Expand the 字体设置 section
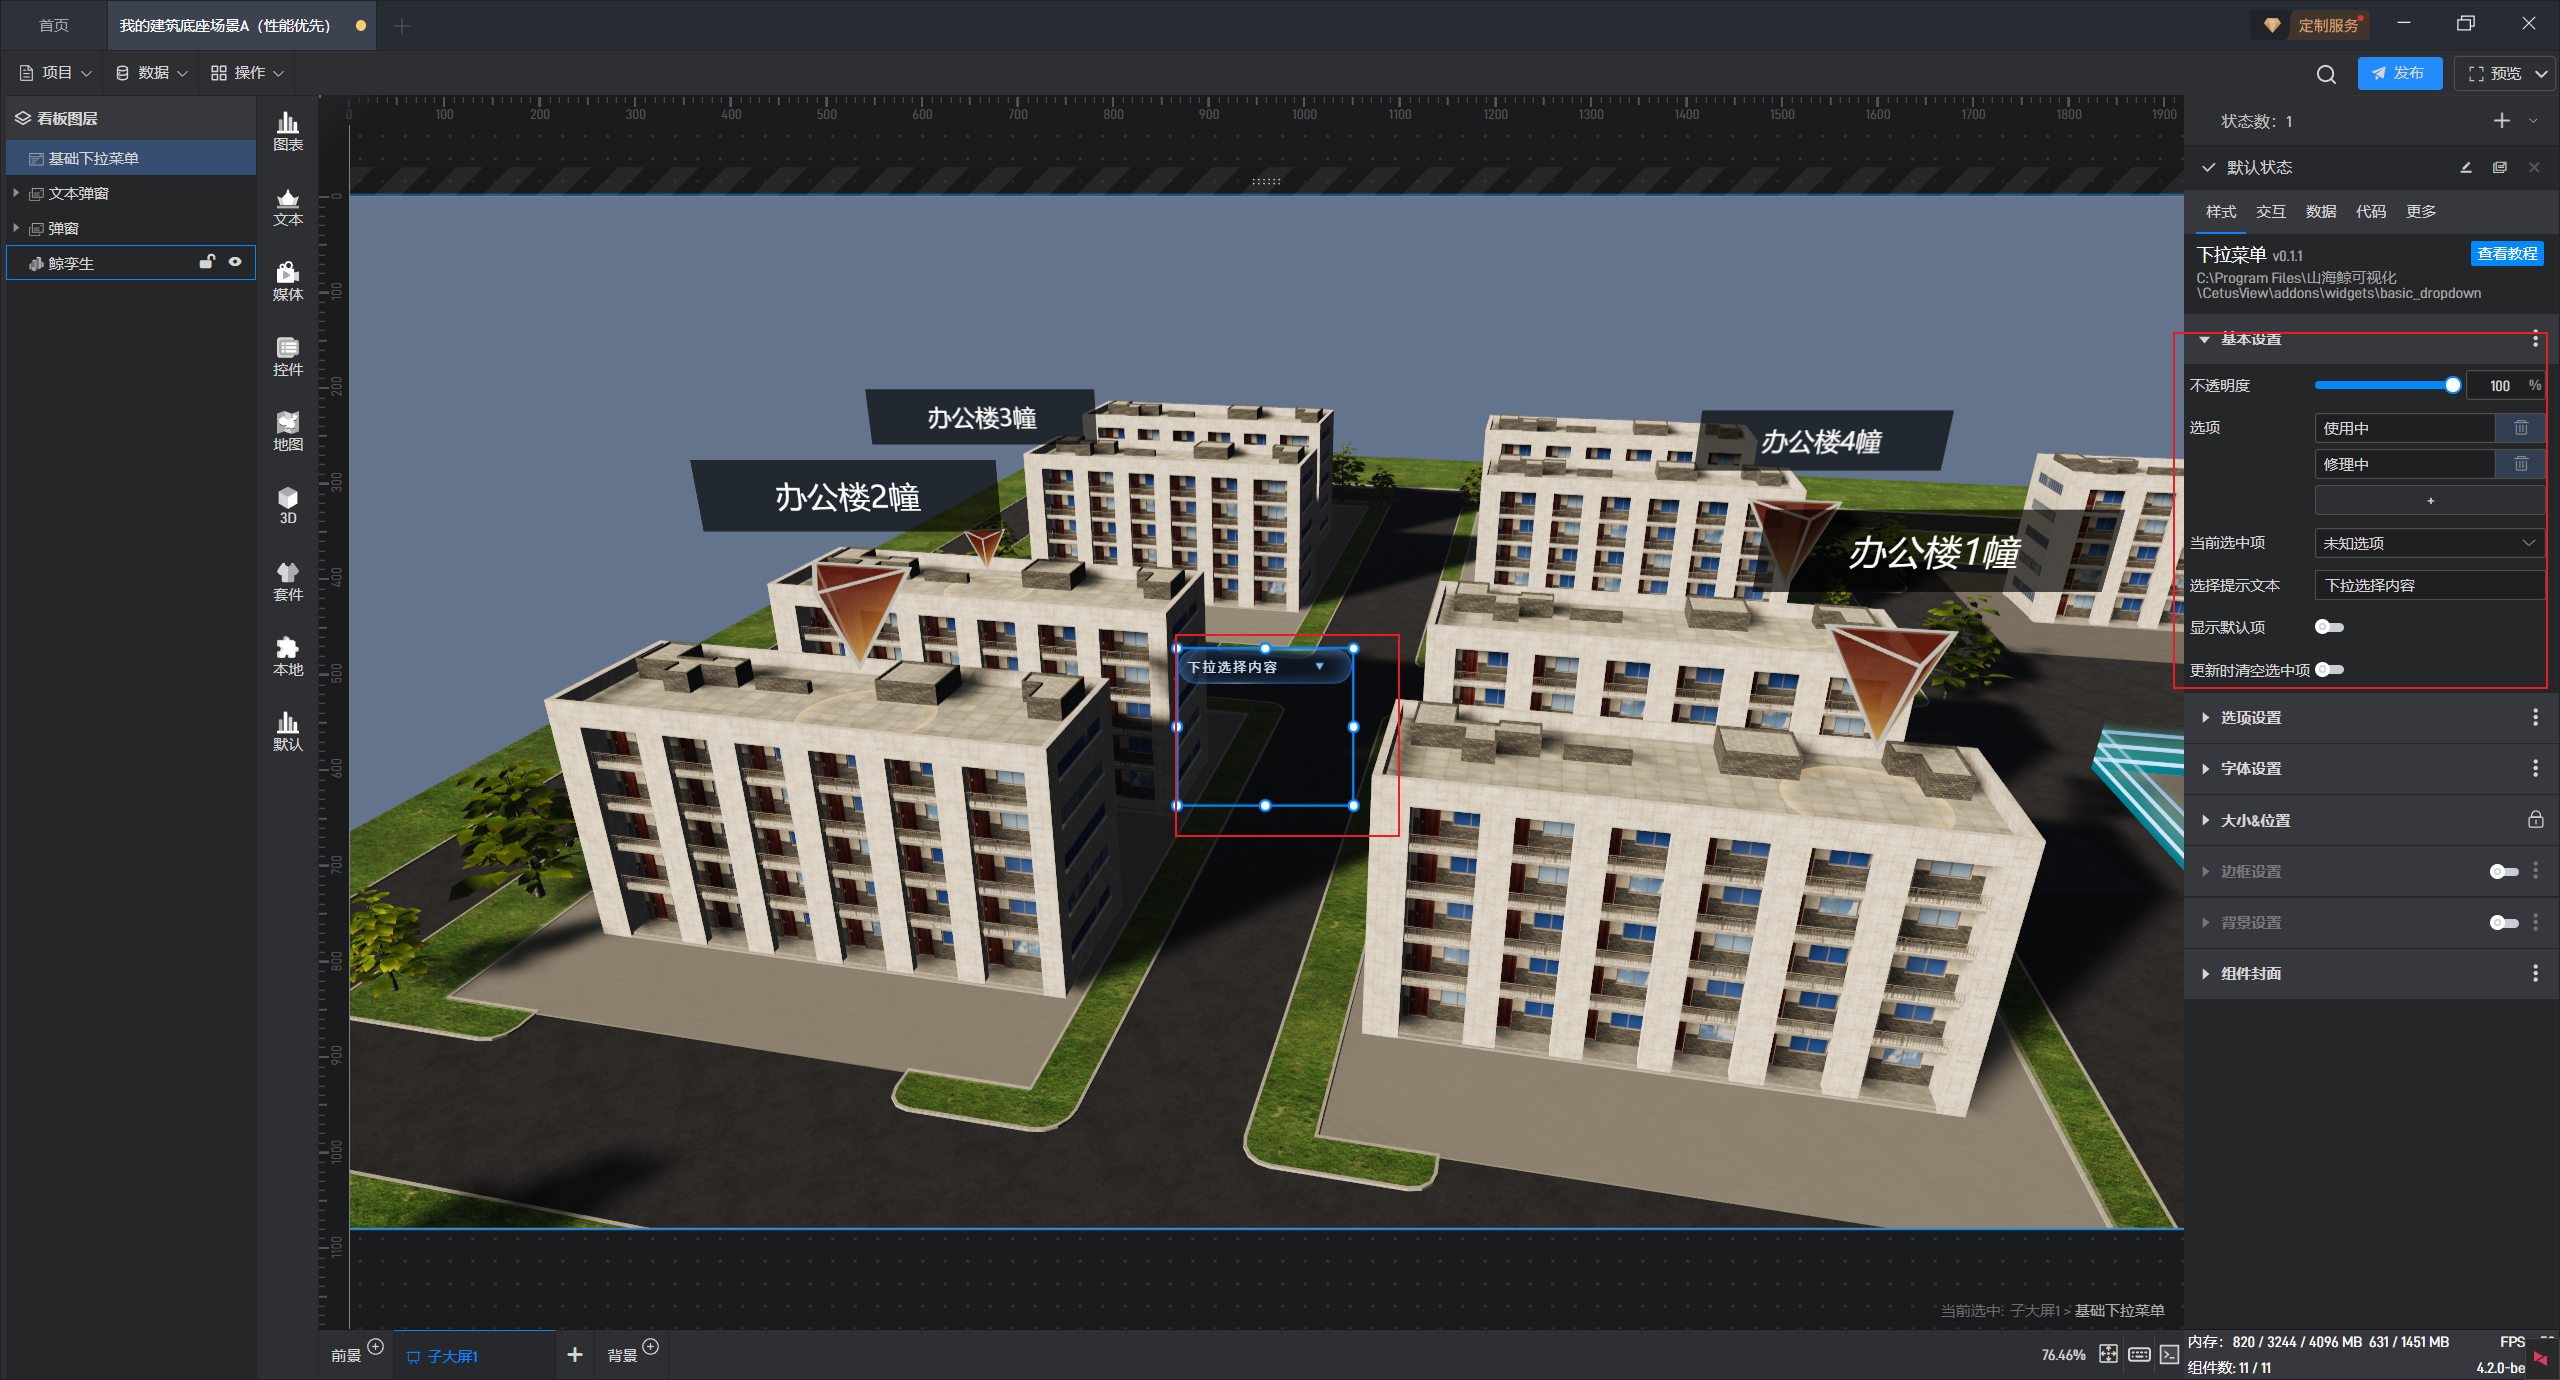 (x=2251, y=768)
